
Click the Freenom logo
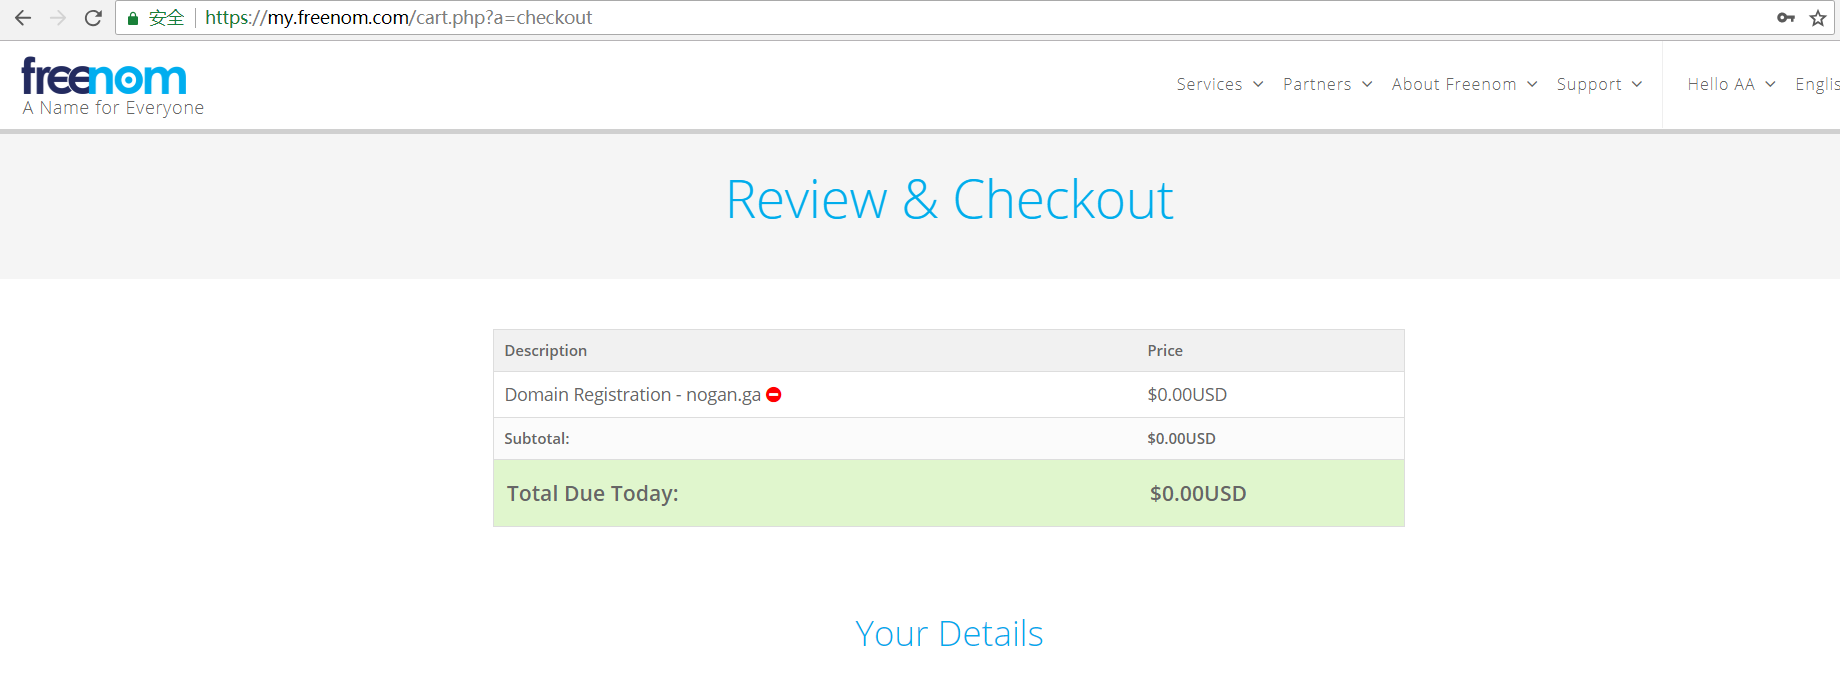tap(104, 78)
